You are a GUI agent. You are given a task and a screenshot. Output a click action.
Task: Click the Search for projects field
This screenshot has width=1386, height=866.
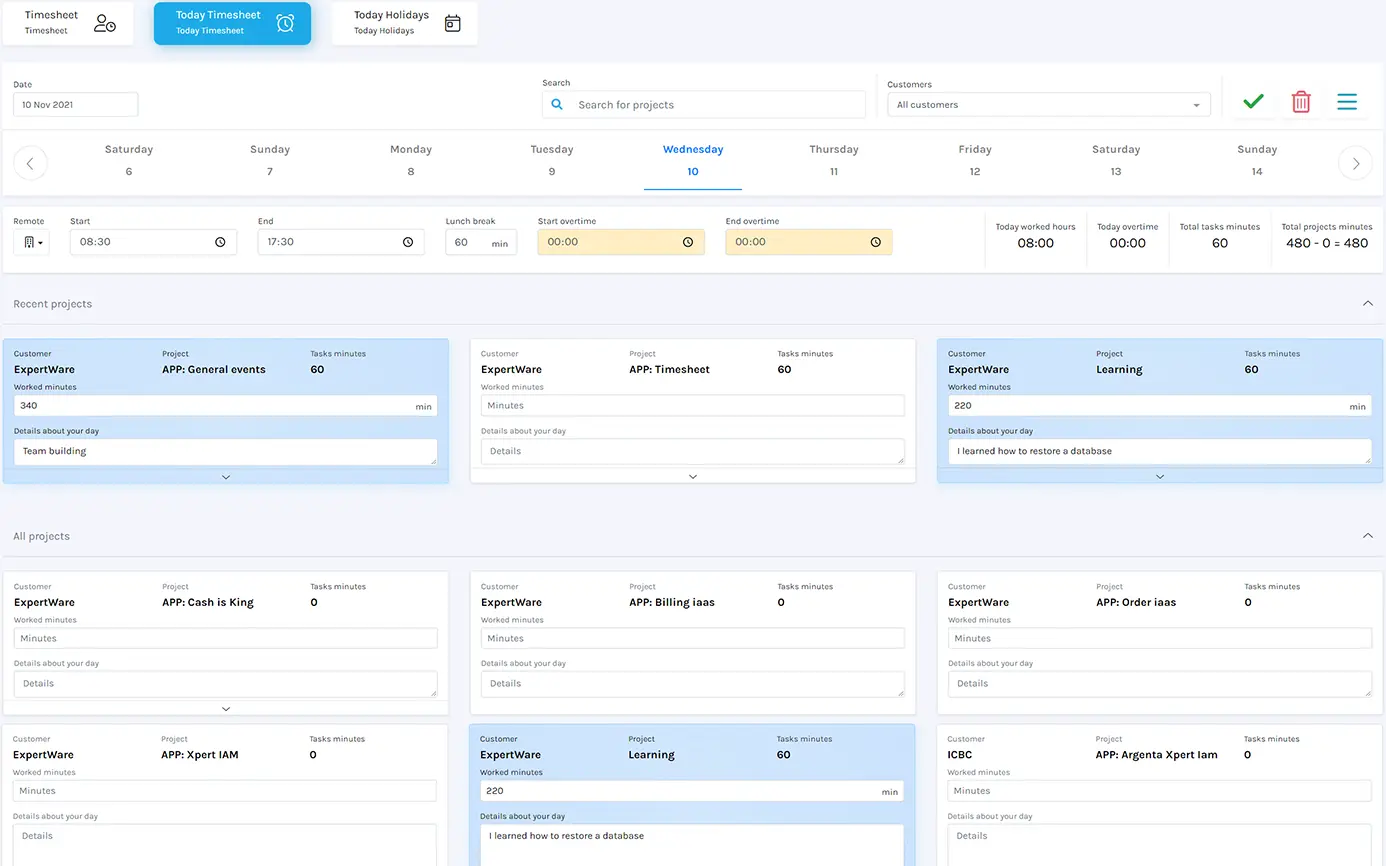pos(704,105)
